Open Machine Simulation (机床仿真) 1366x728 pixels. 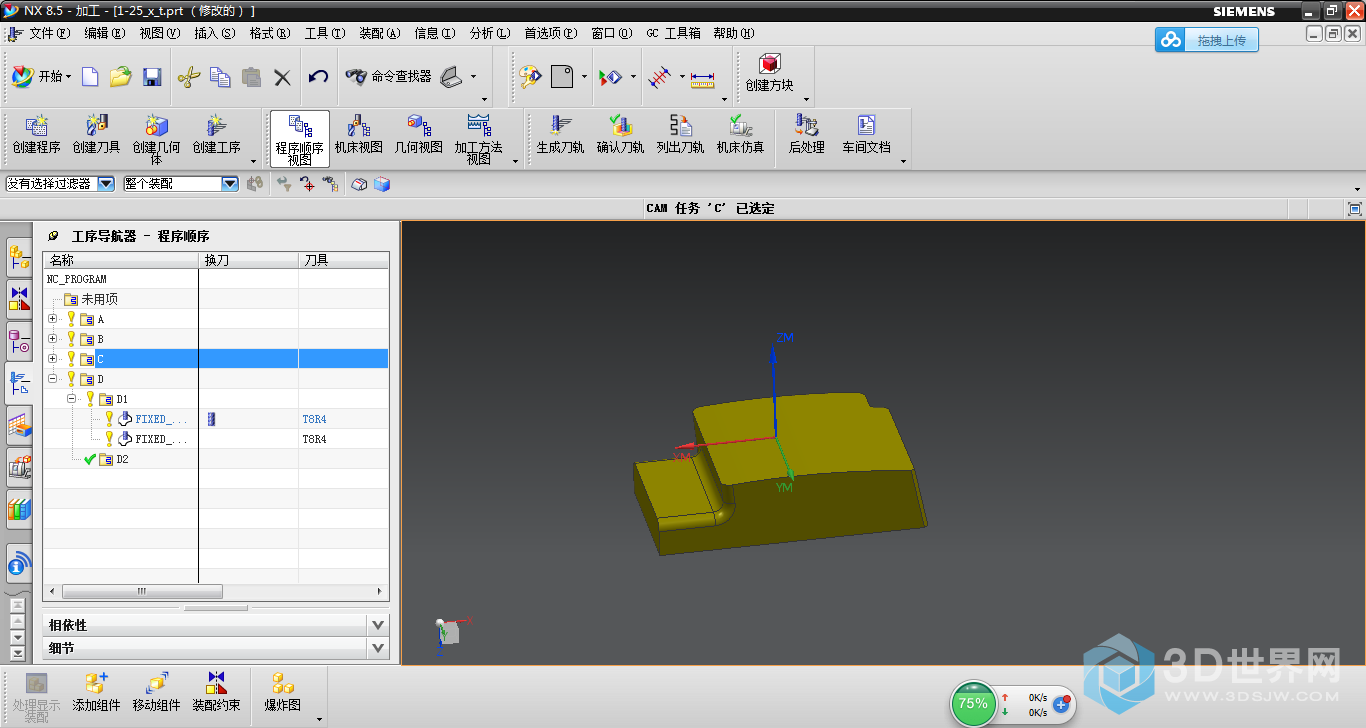740,136
